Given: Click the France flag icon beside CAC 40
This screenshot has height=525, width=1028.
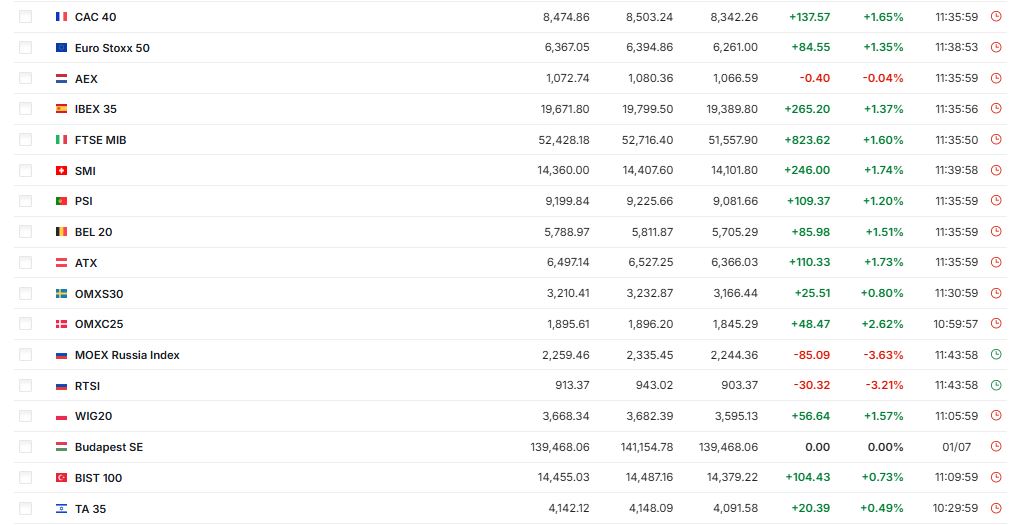Looking at the screenshot, I should pos(62,16).
